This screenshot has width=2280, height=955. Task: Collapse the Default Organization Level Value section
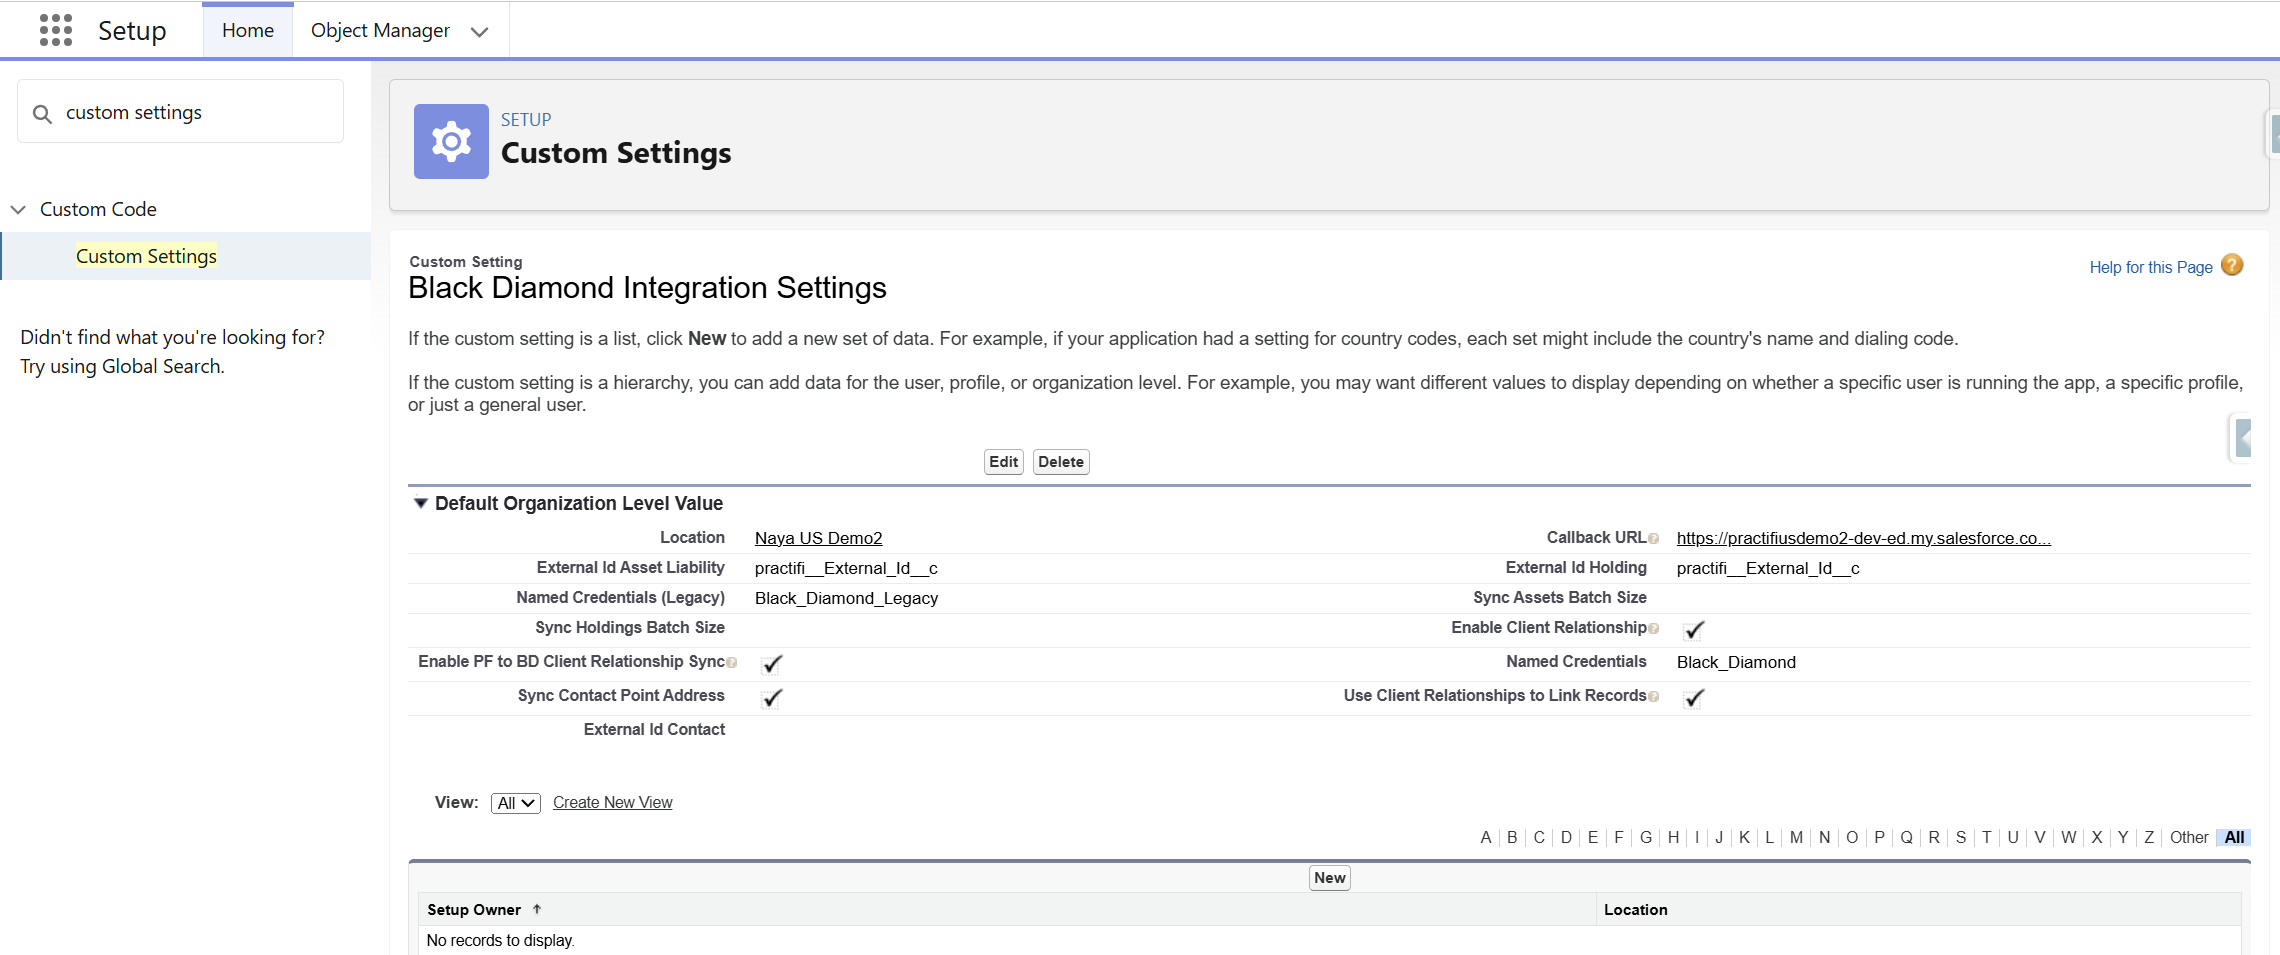click(421, 503)
